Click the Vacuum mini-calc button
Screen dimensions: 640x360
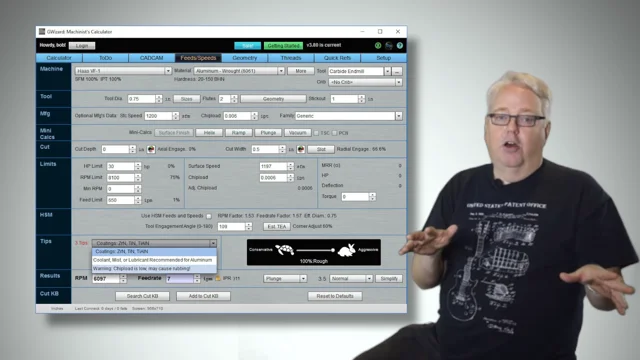[298, 133]
